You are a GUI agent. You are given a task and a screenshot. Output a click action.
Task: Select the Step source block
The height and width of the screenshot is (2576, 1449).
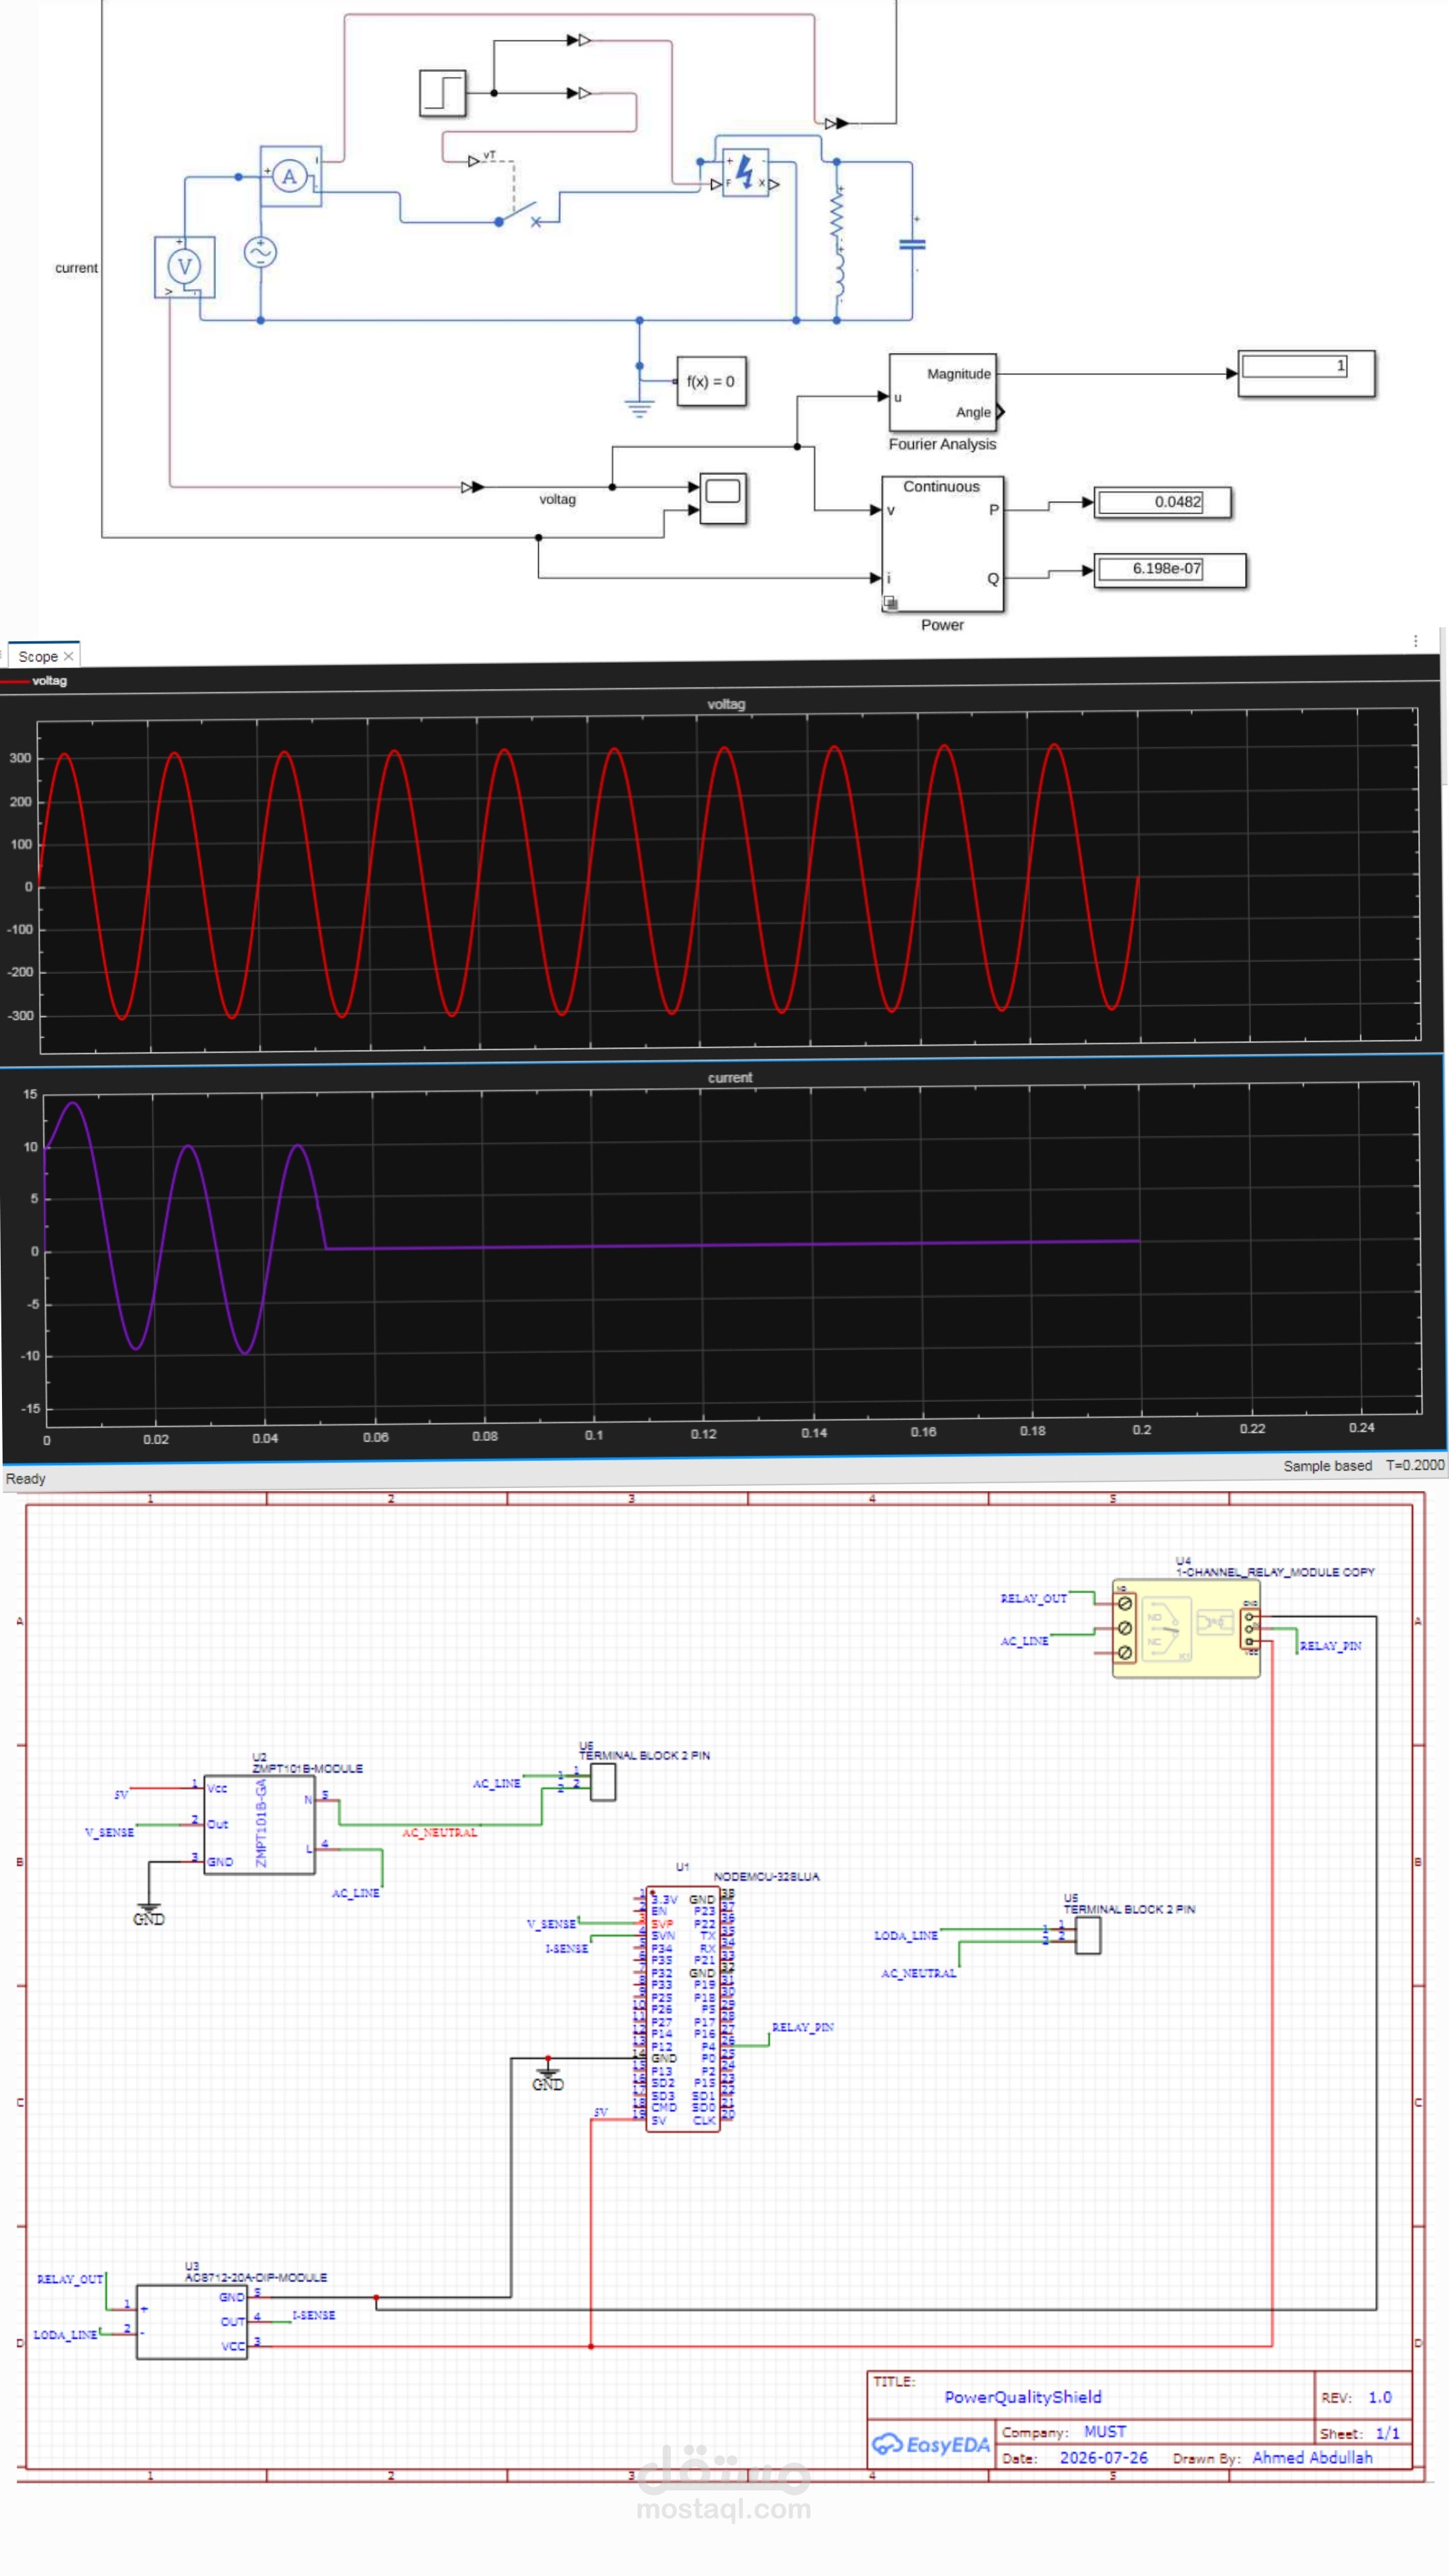442,93
